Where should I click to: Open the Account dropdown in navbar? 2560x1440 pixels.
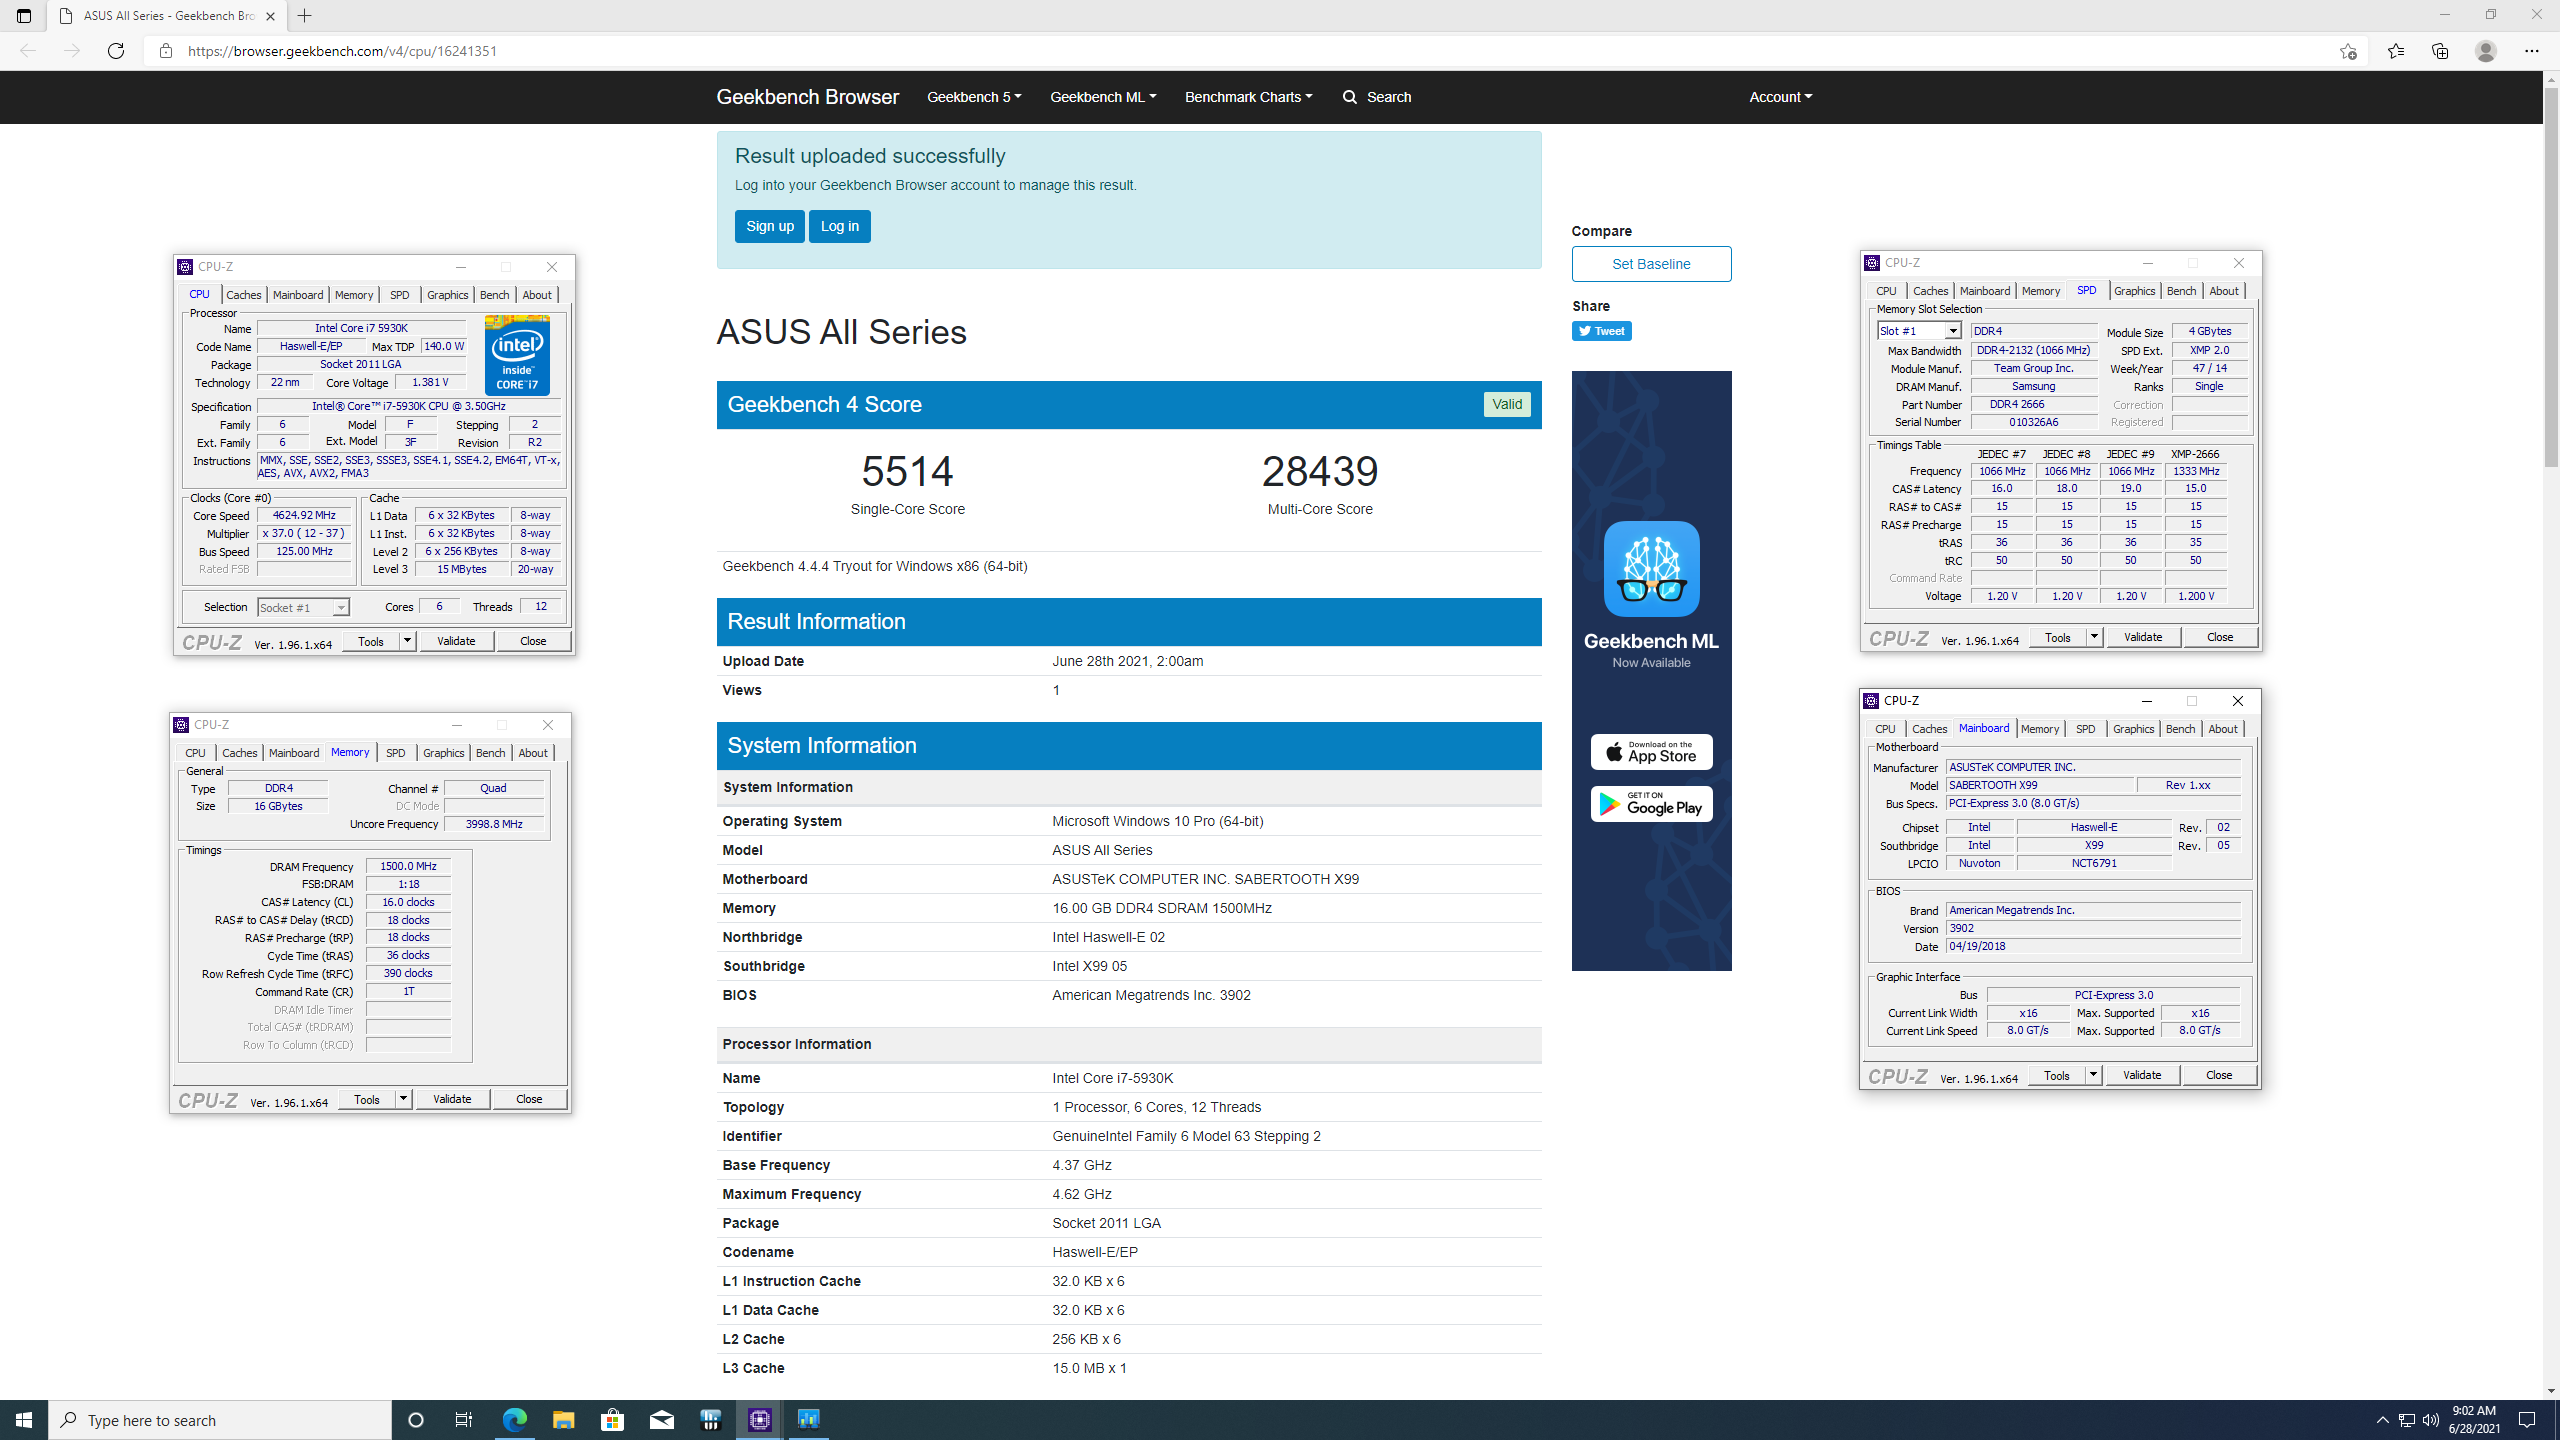1780,97
